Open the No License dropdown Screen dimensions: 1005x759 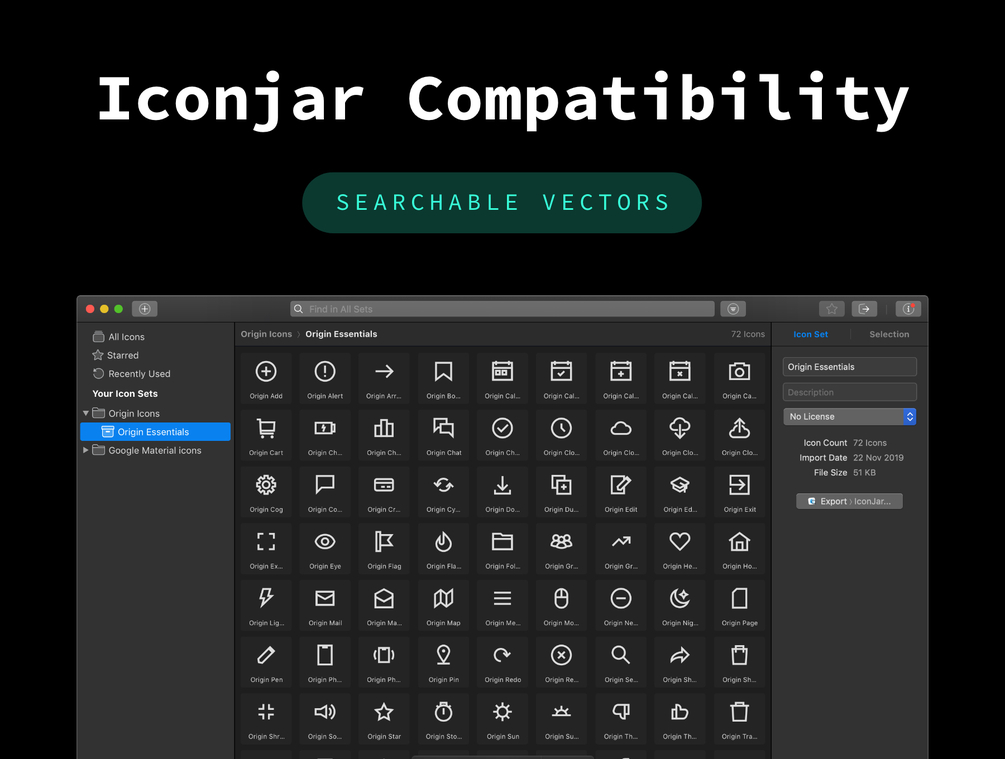pyautogui.click(x=849, y=417)
